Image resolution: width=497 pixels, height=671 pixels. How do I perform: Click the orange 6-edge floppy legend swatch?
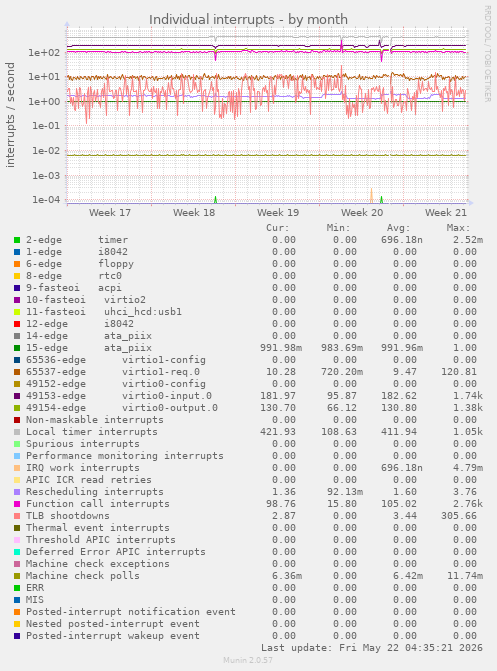tap(17, 264)
